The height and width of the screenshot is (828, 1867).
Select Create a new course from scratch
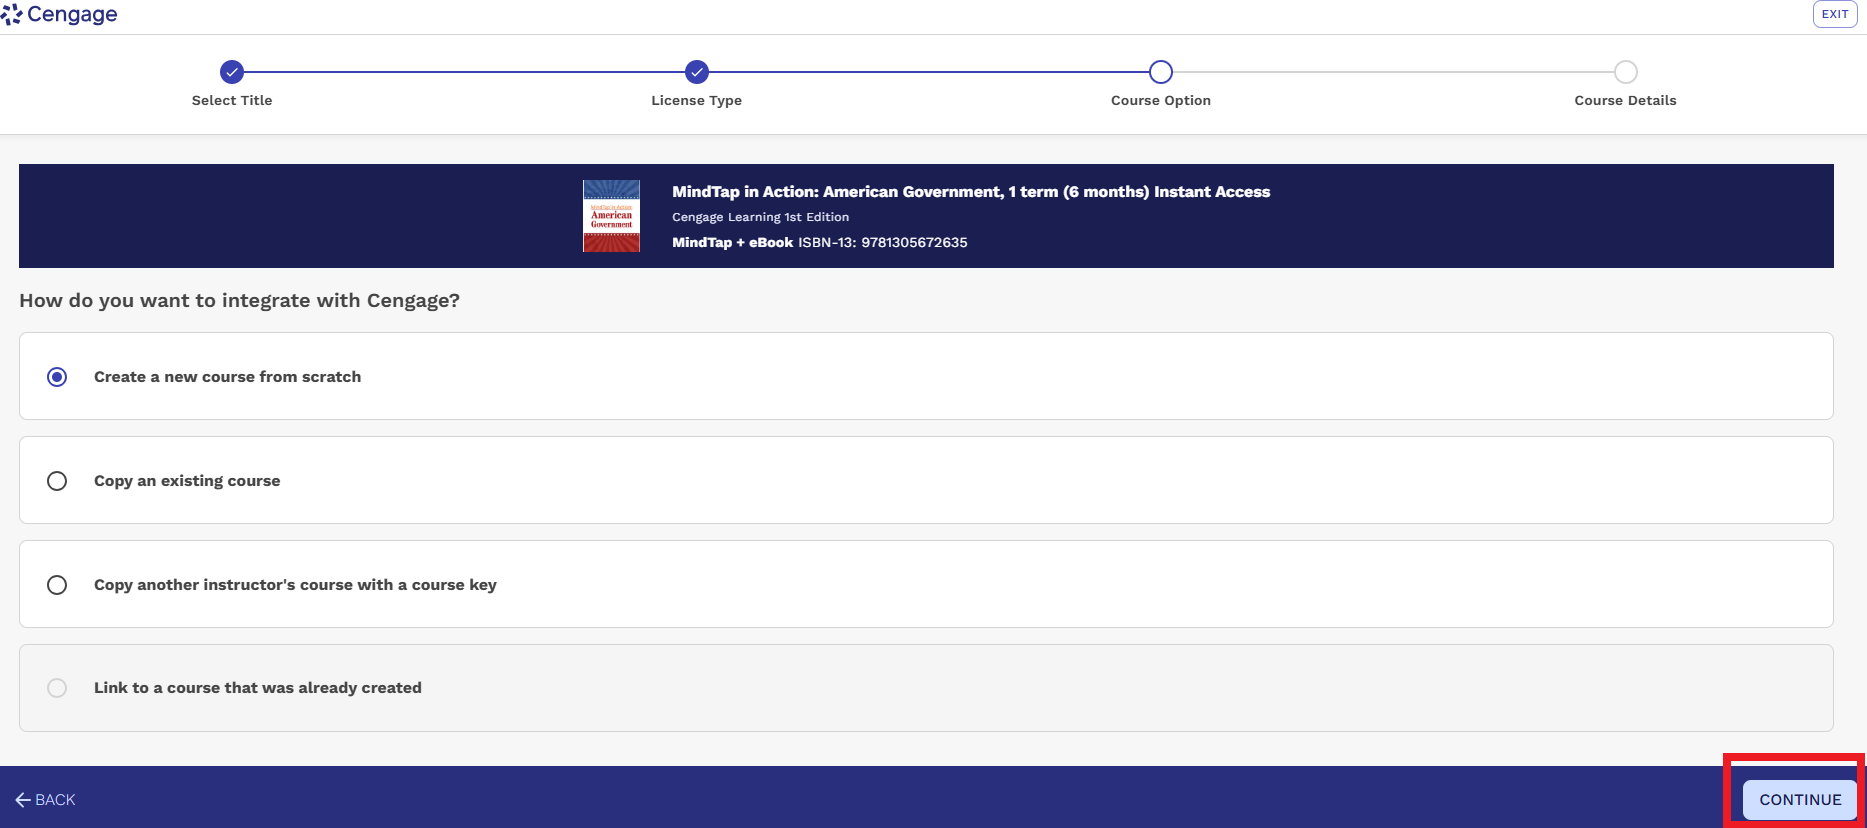(x=57, y=377)
